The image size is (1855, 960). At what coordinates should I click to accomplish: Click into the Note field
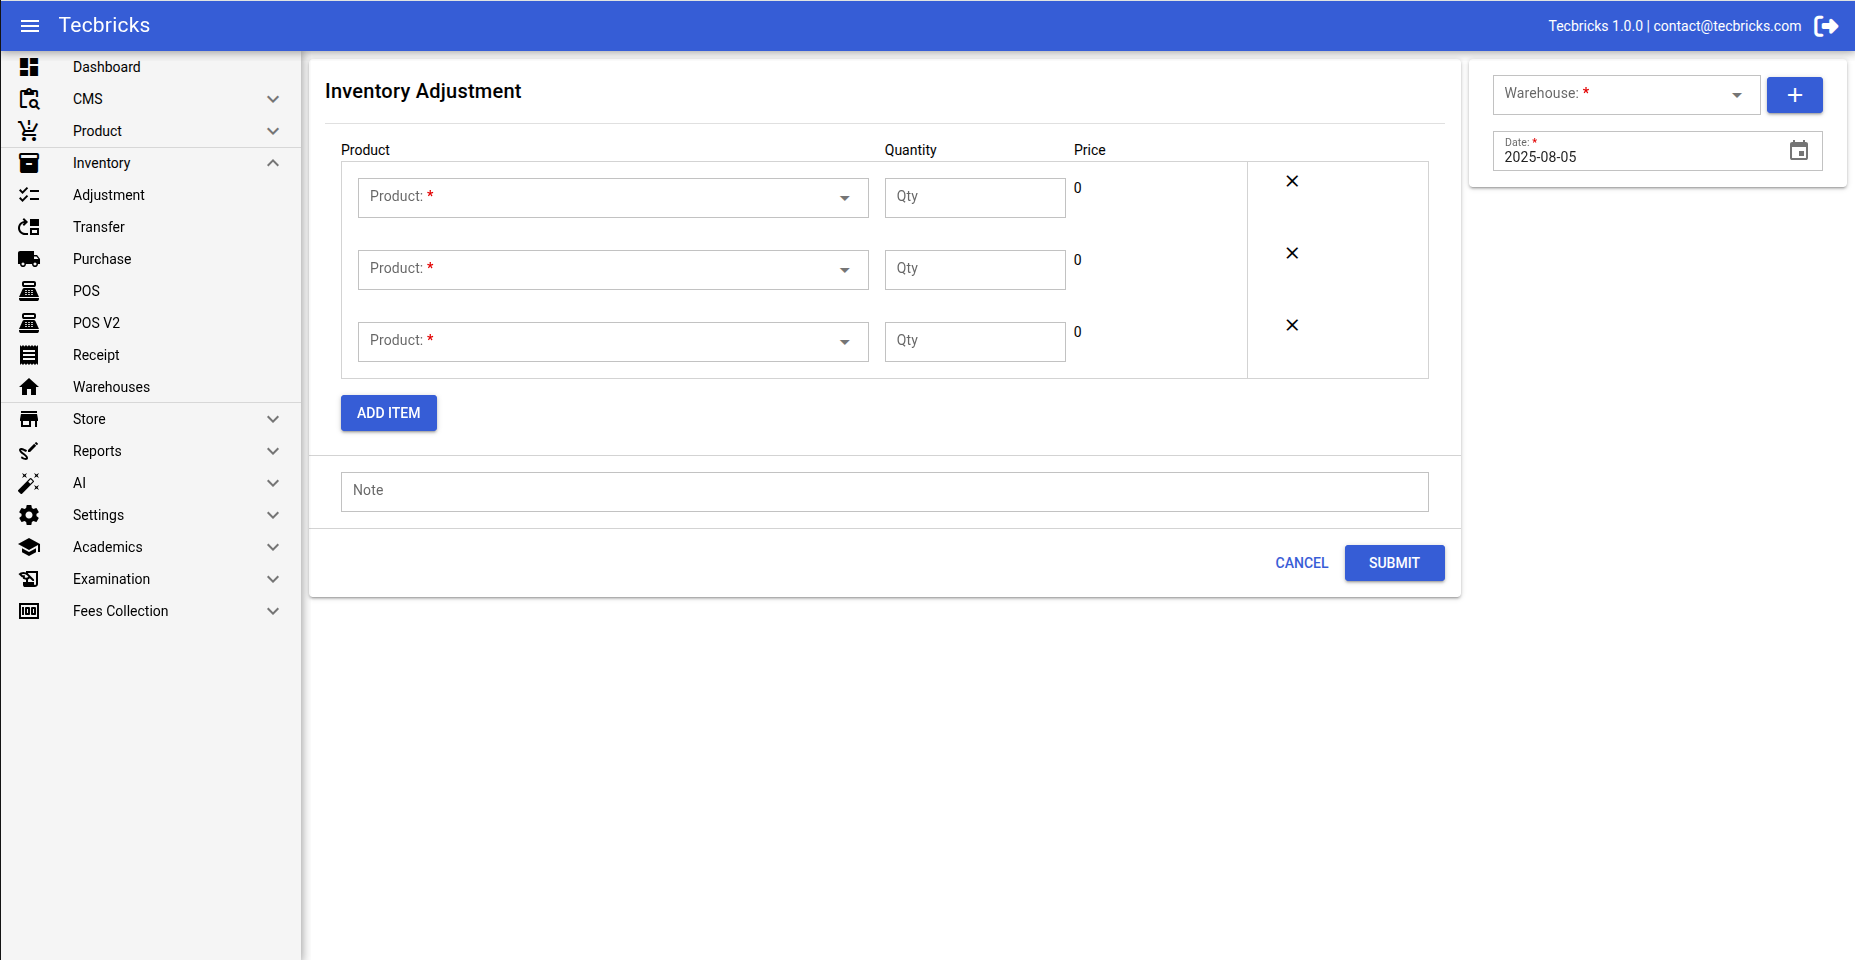(x=884, y=492)
